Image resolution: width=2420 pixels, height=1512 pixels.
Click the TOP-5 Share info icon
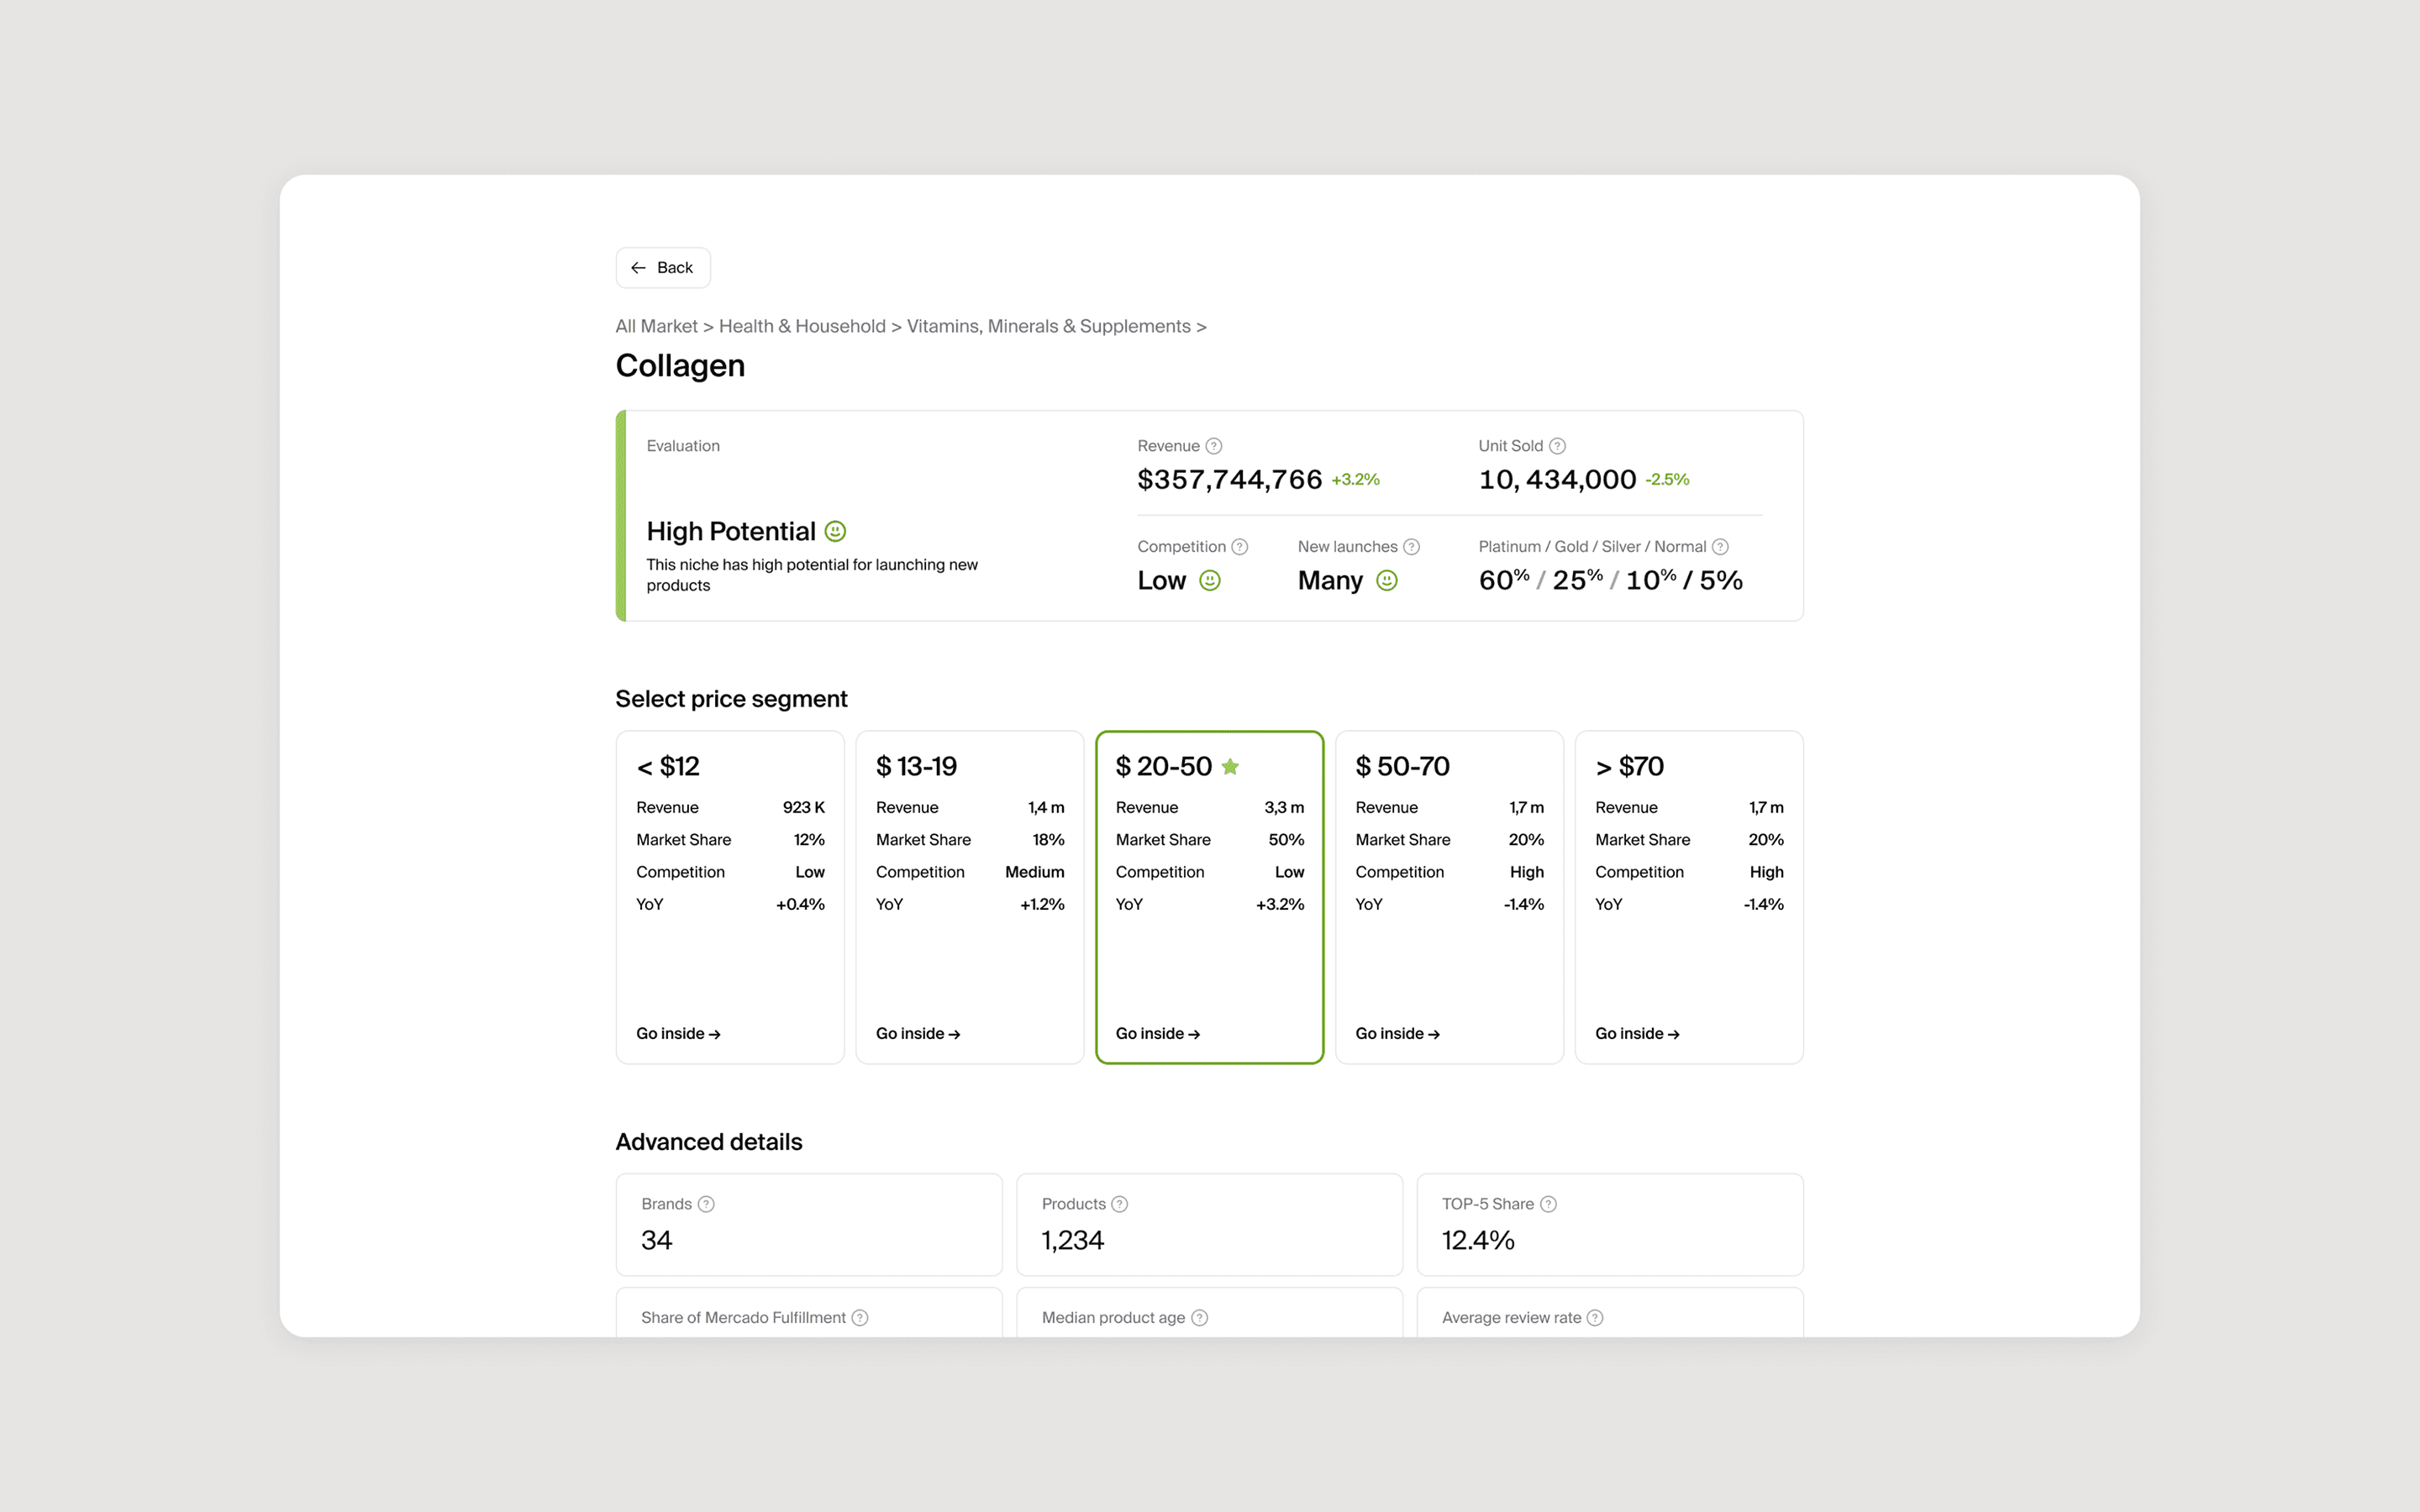click(1548, 1204)
